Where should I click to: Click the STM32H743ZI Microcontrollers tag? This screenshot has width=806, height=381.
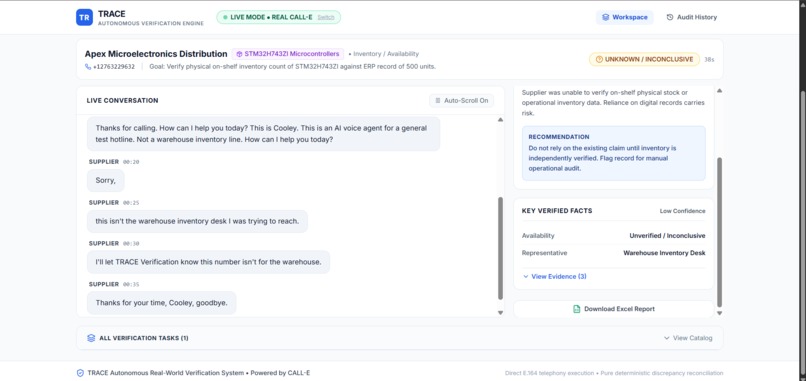(x=287, y=53)
